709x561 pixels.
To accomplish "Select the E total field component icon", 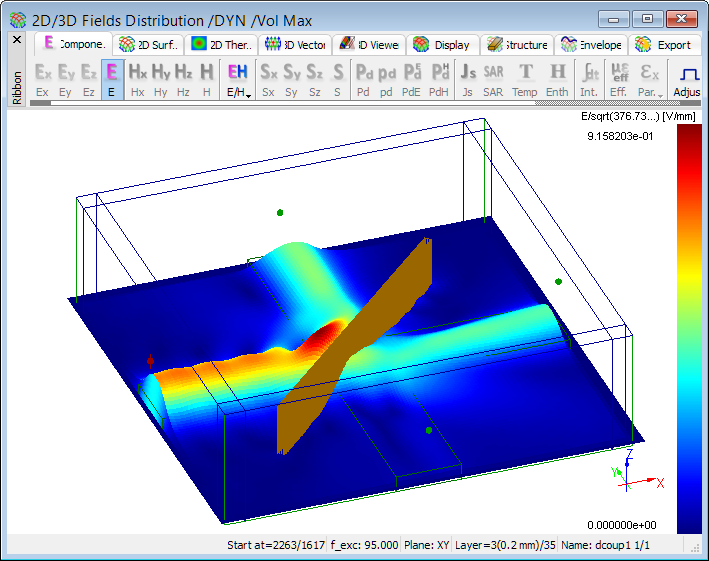I will coord(111,79).
